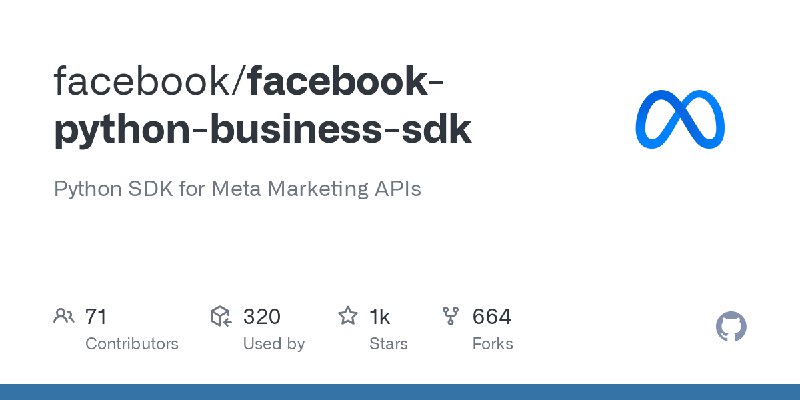Click the 320 used-by count
800x400 pixels.
pyautogui.click(x=262, y=317)
